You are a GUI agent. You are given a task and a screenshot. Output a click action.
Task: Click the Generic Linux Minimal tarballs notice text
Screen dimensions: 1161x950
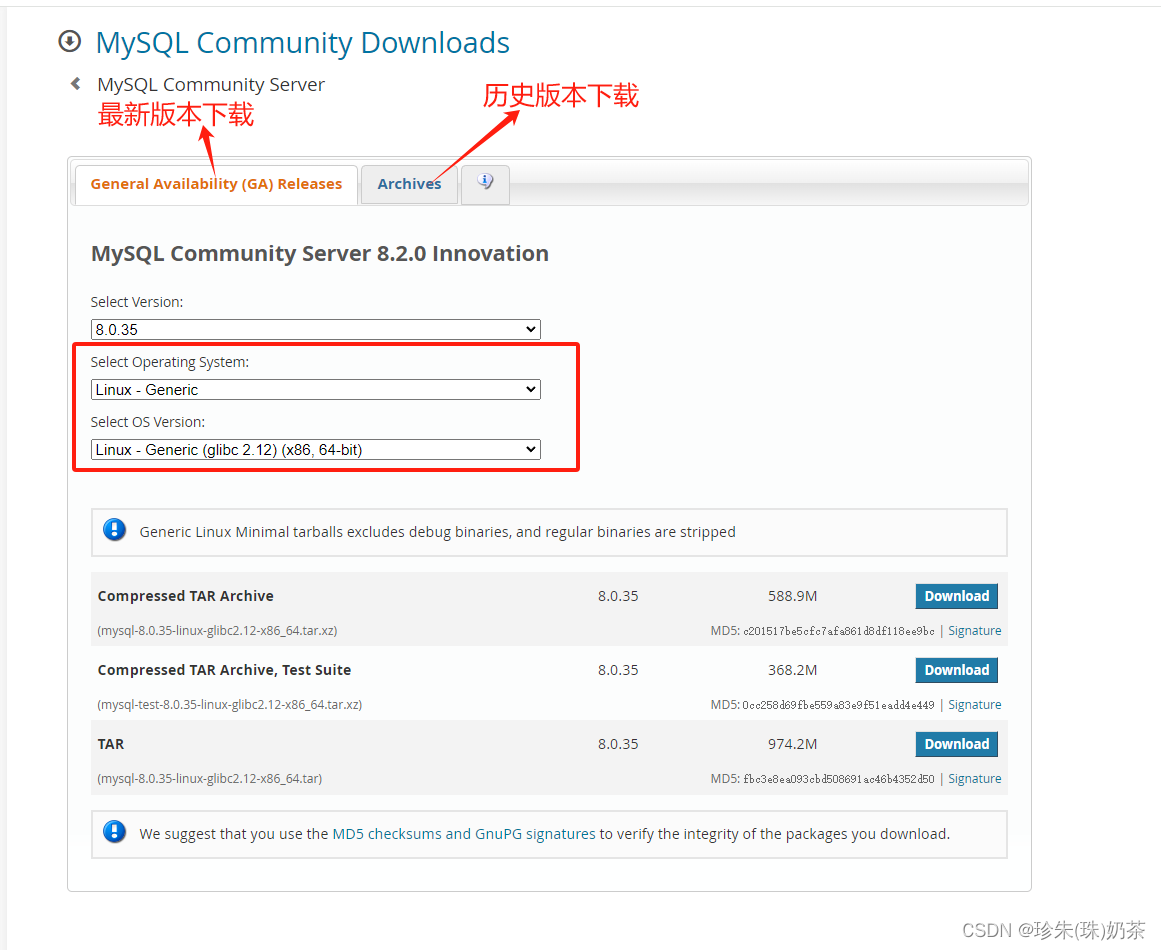click(438, 532)
